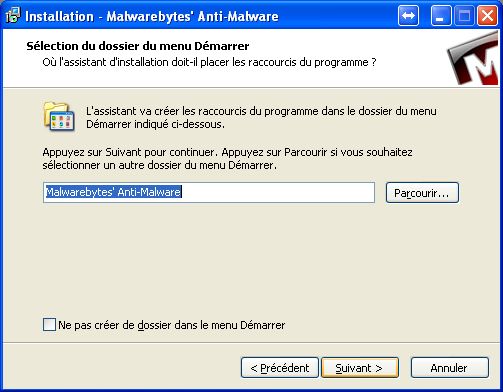Open the Parcourir... folder browser
503x392 pixels.
[x=422, y=192]
